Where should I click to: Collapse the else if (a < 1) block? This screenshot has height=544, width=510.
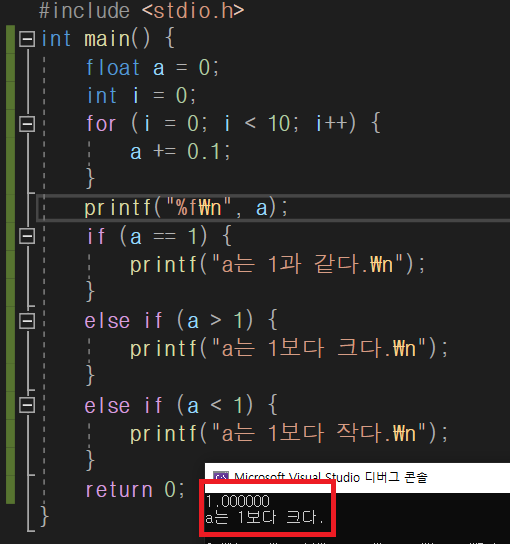[x=27, y=405]
